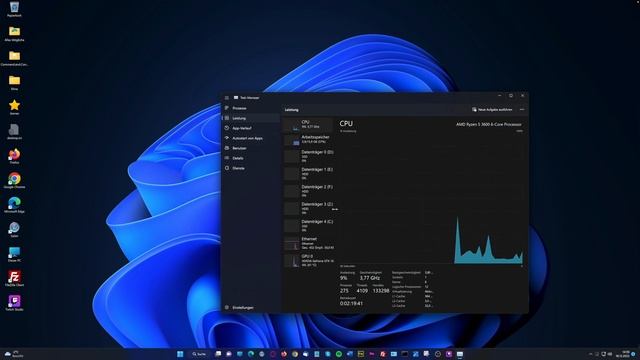Select the FileZilla Client desktop shortcut
This screenshot has width=640, height=360.
[x=14, y=278]
